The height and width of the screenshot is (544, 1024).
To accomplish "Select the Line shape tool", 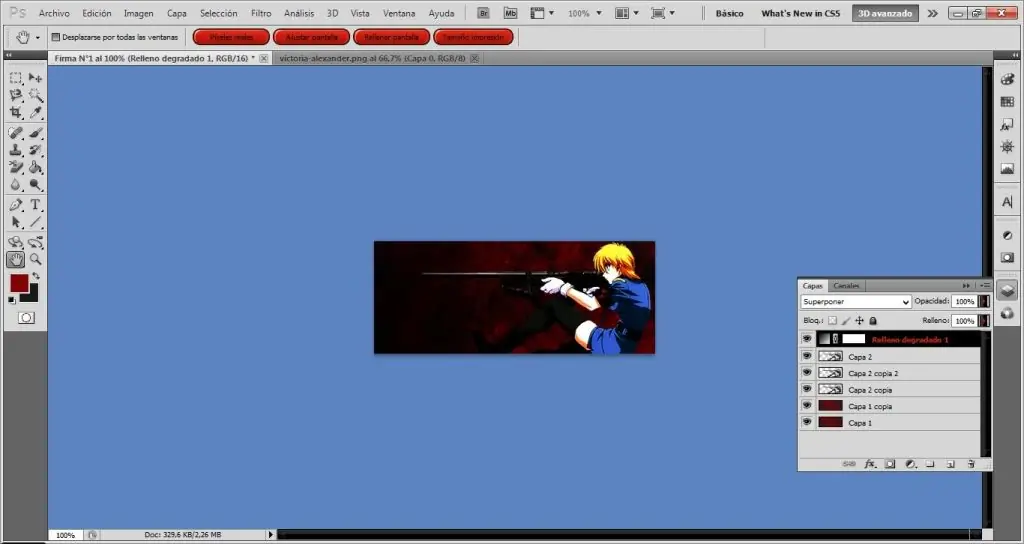I will [35, 223].
